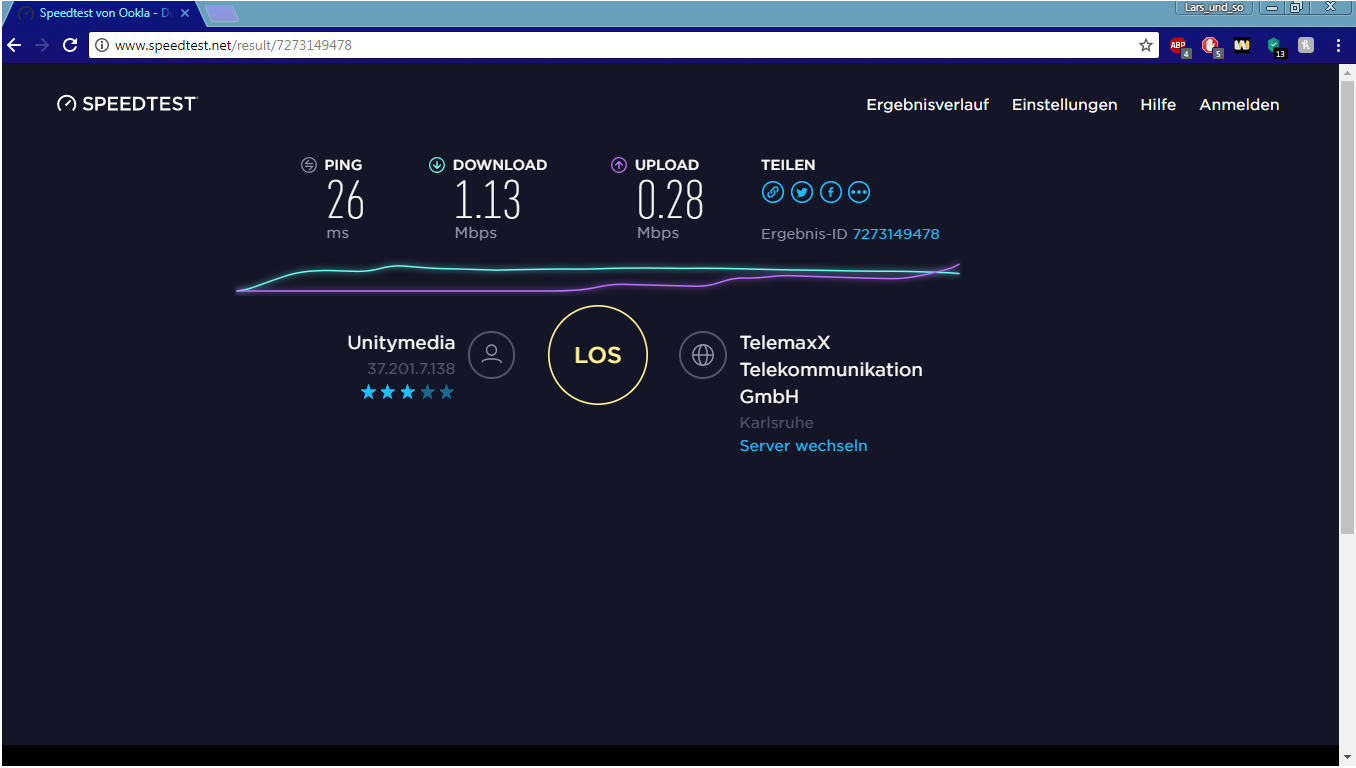The image size is (1356, 768).
Task: Click the result speed graph
Action: (598, 278)
